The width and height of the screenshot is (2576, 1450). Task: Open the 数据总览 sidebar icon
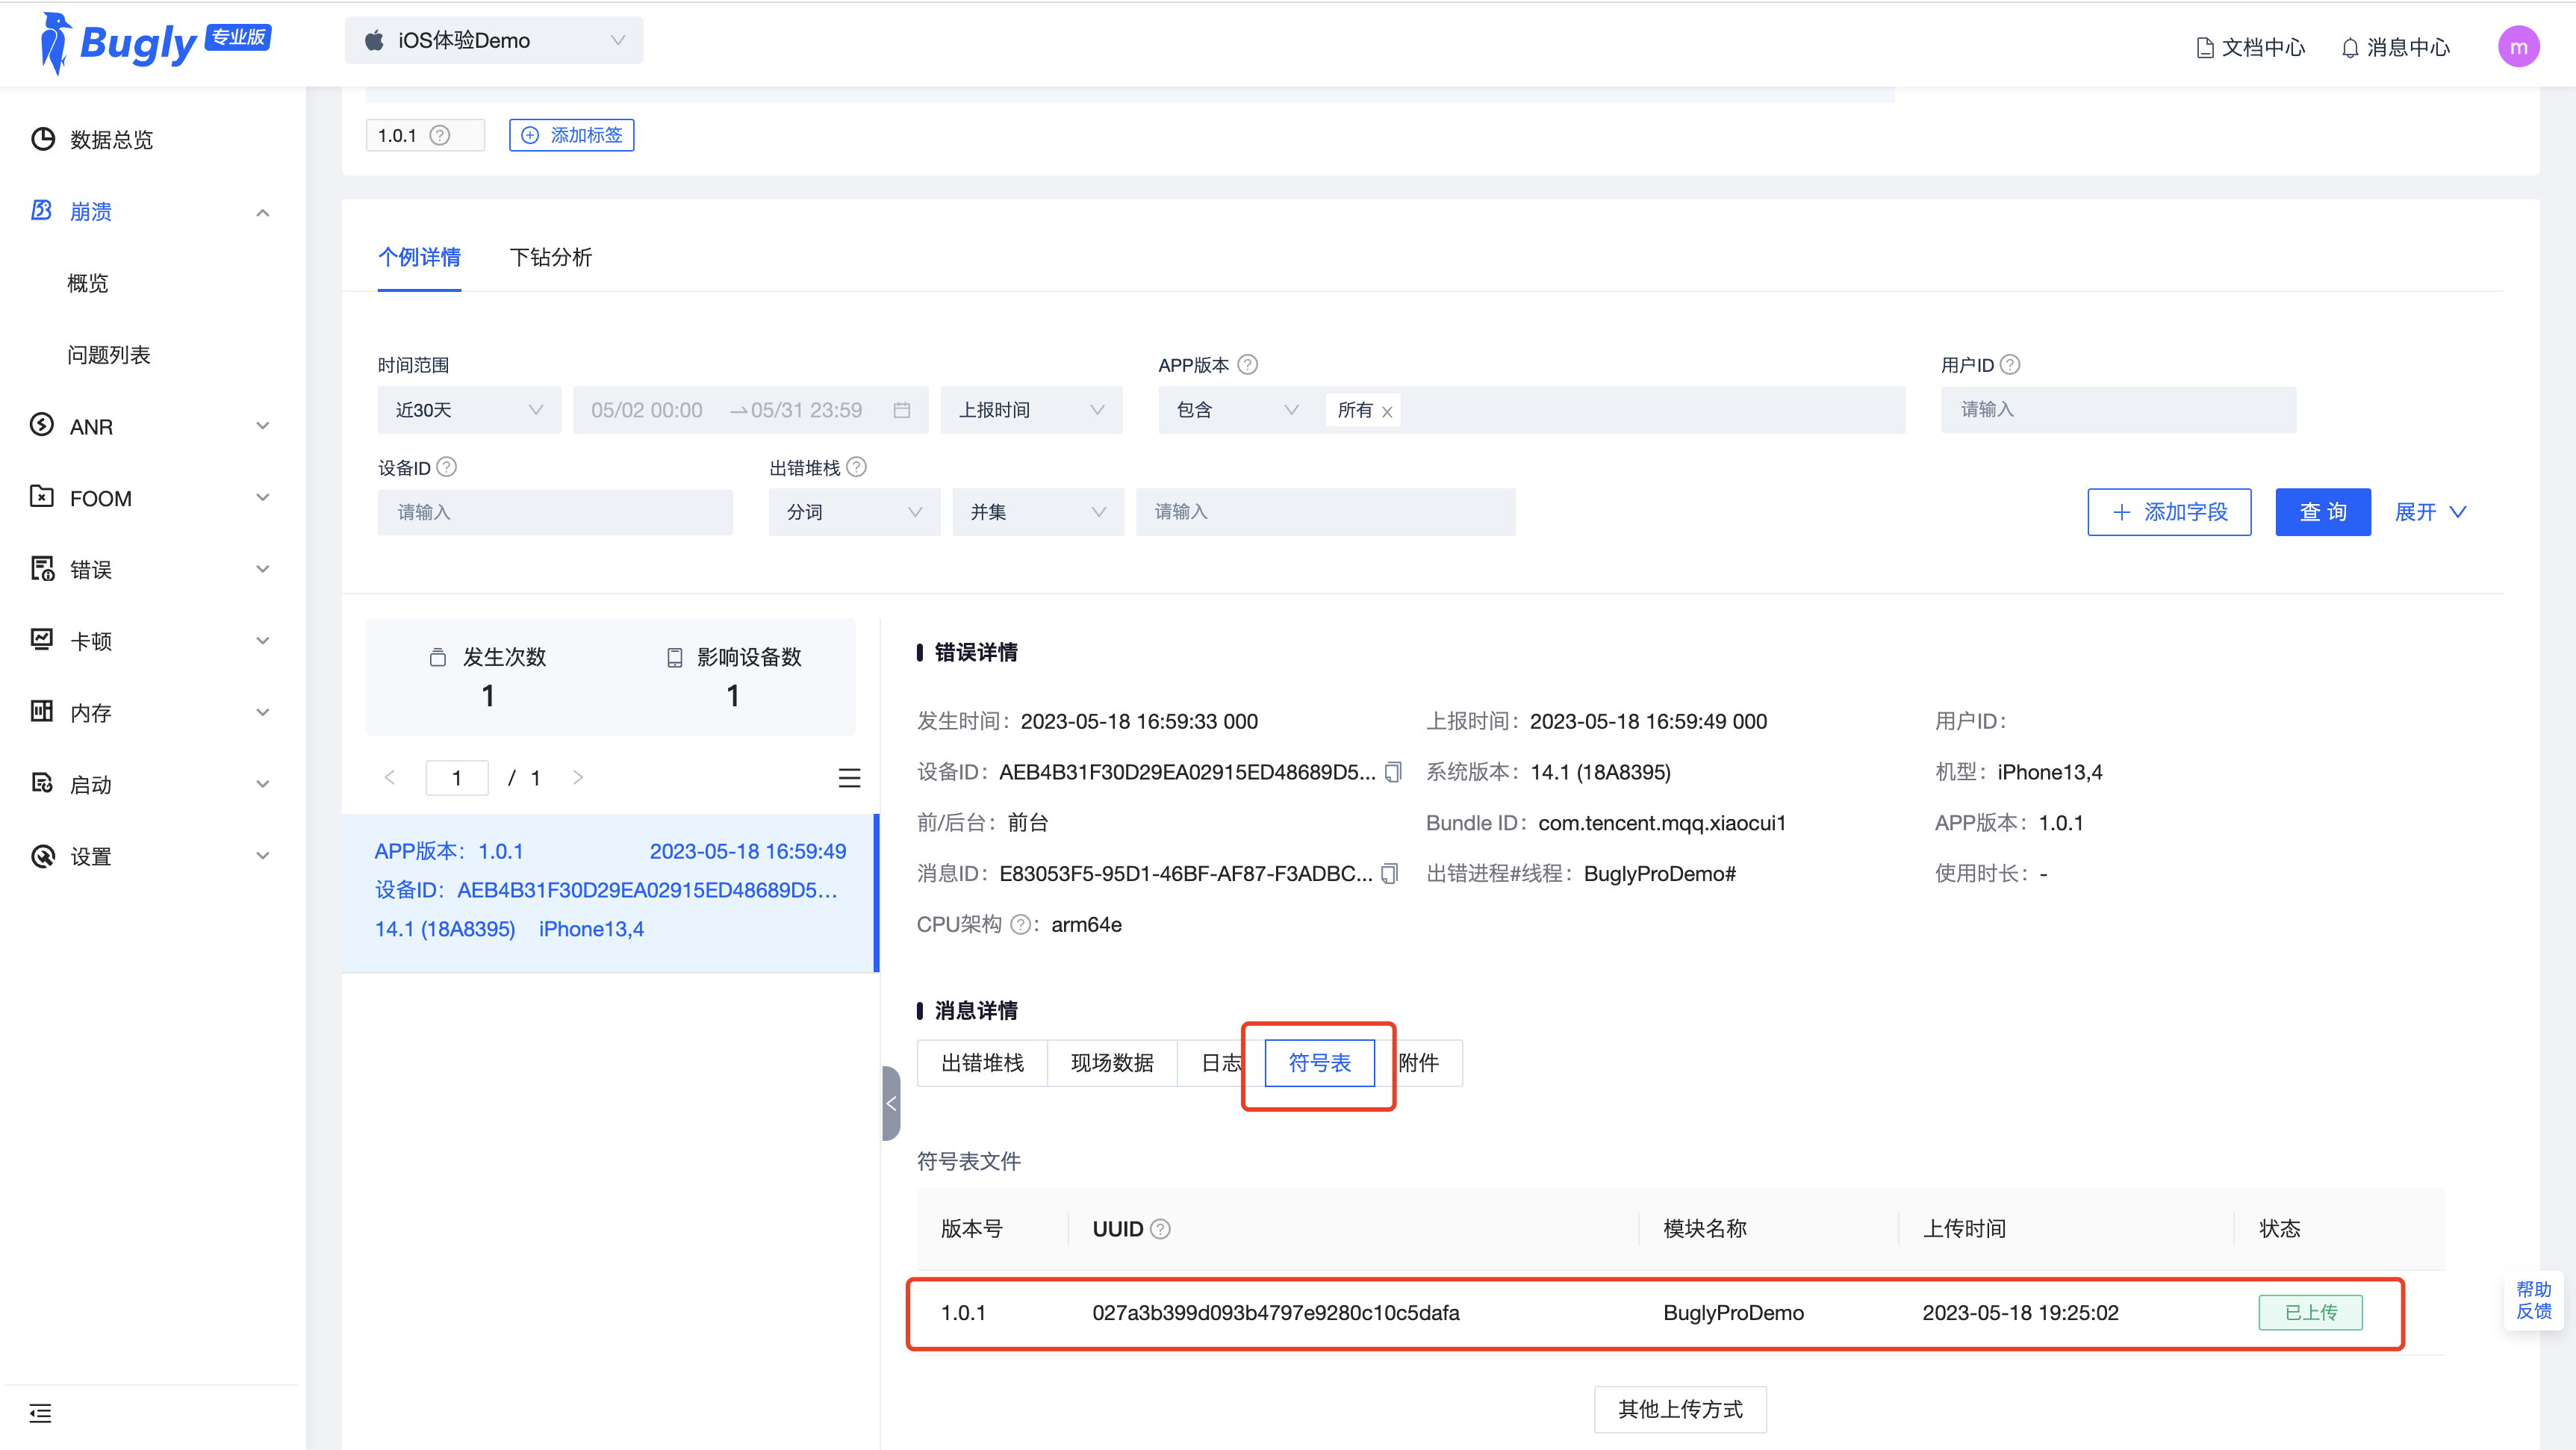(42, 139)
